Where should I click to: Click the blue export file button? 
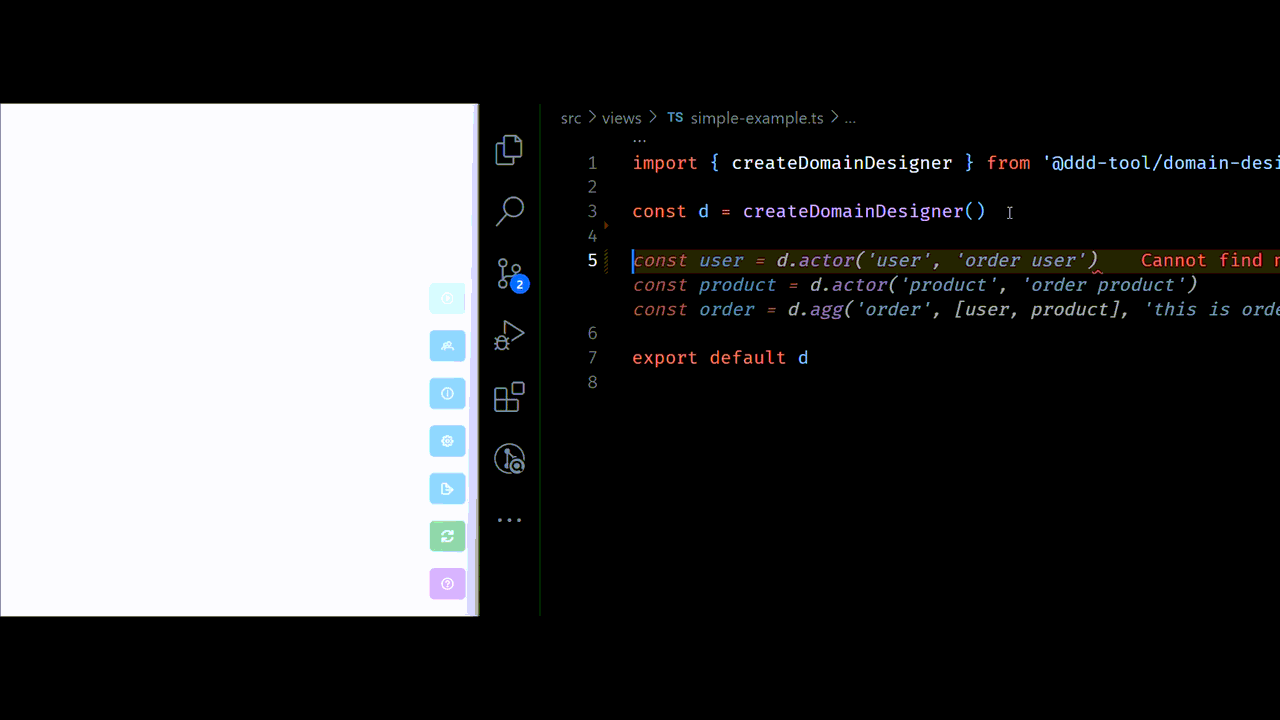447,489
